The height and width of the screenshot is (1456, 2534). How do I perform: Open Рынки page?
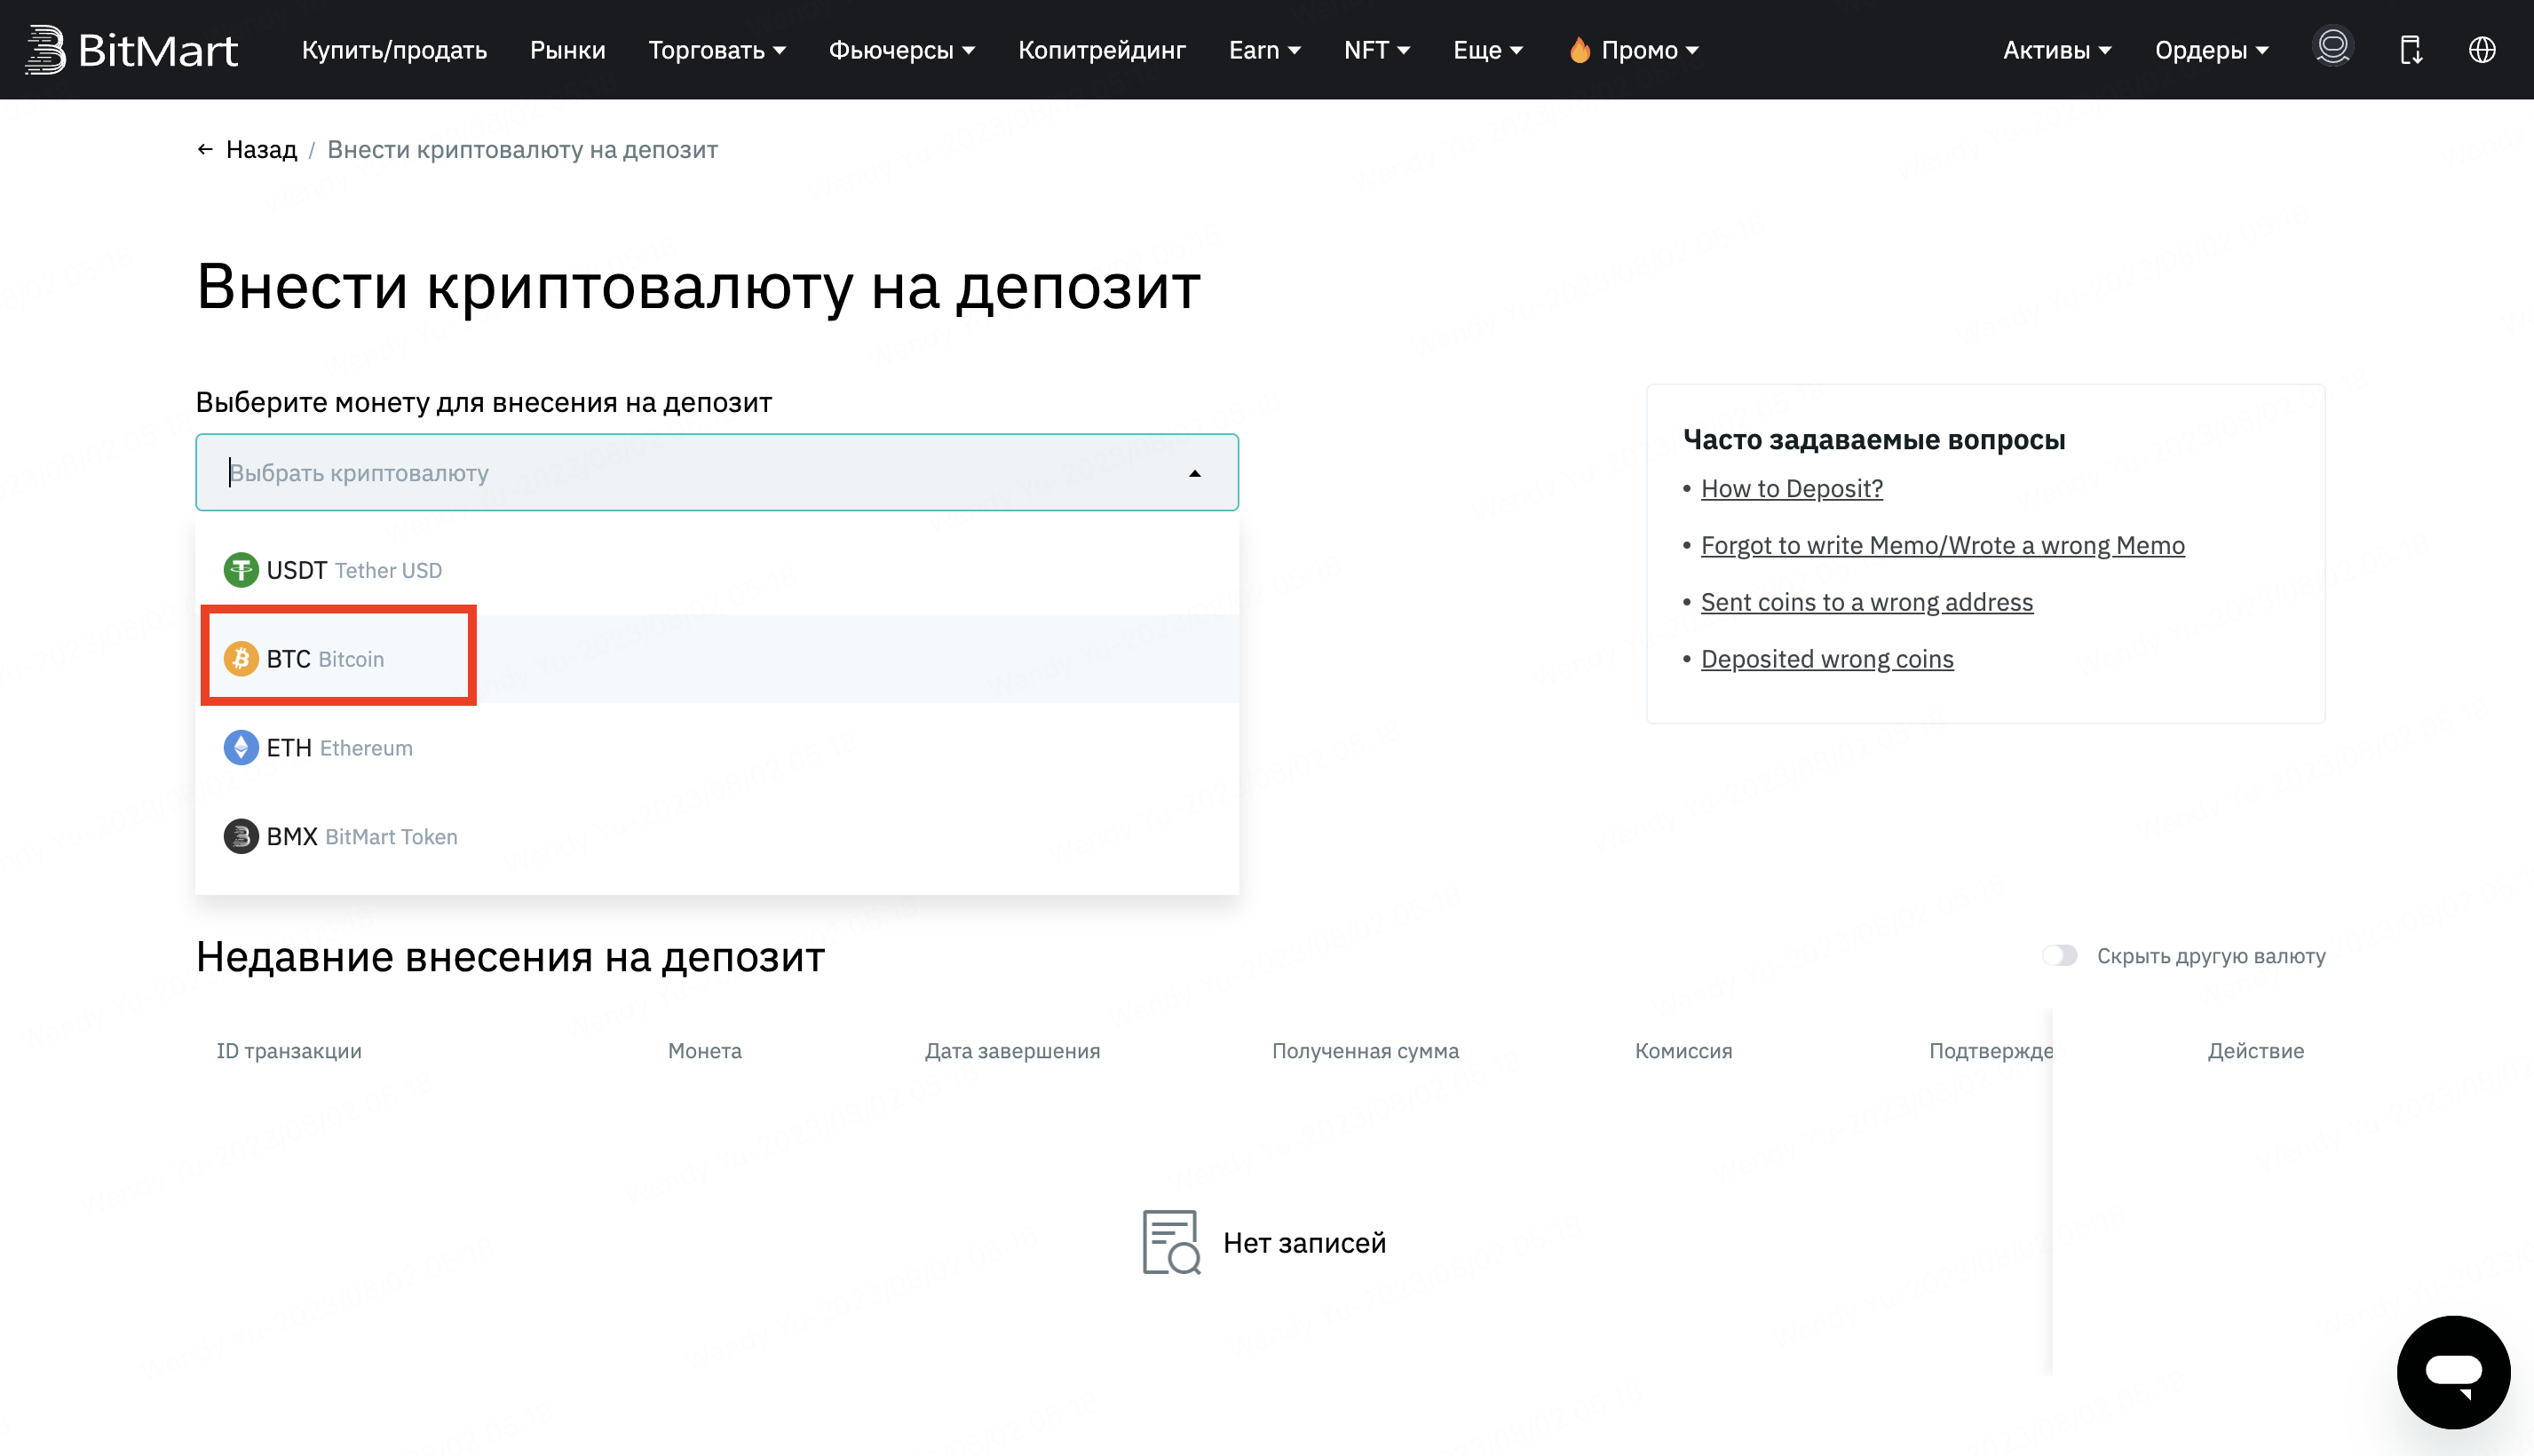(x=568, y=50)
